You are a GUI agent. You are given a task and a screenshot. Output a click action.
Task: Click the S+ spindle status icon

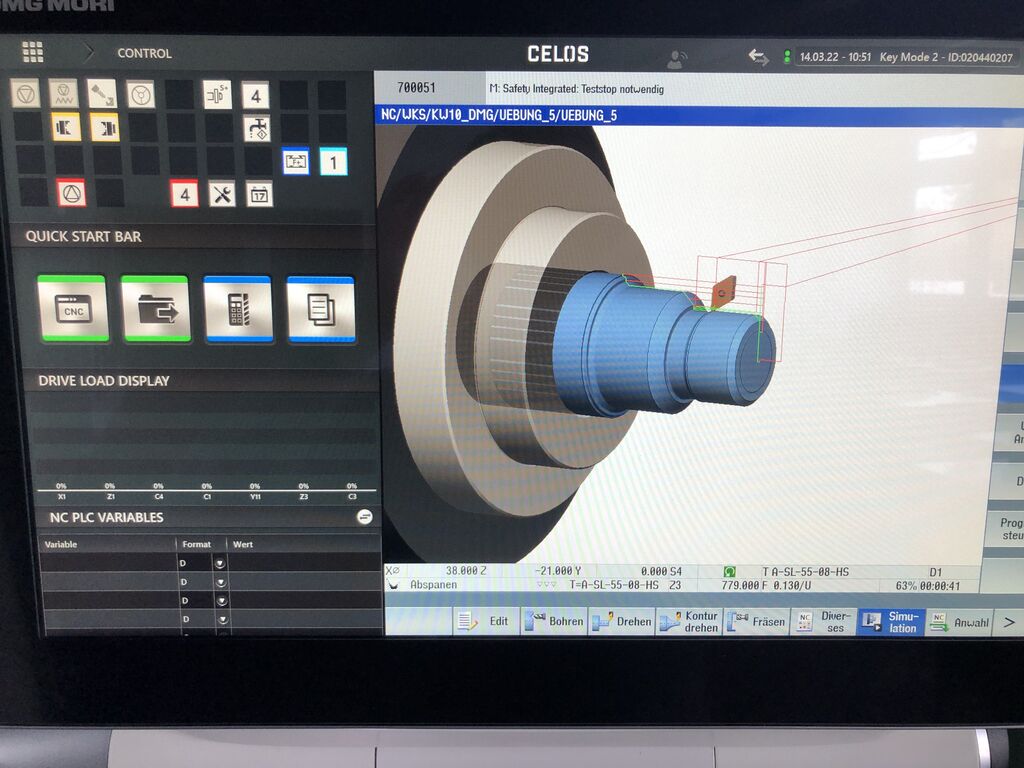[x=217, y=95]
